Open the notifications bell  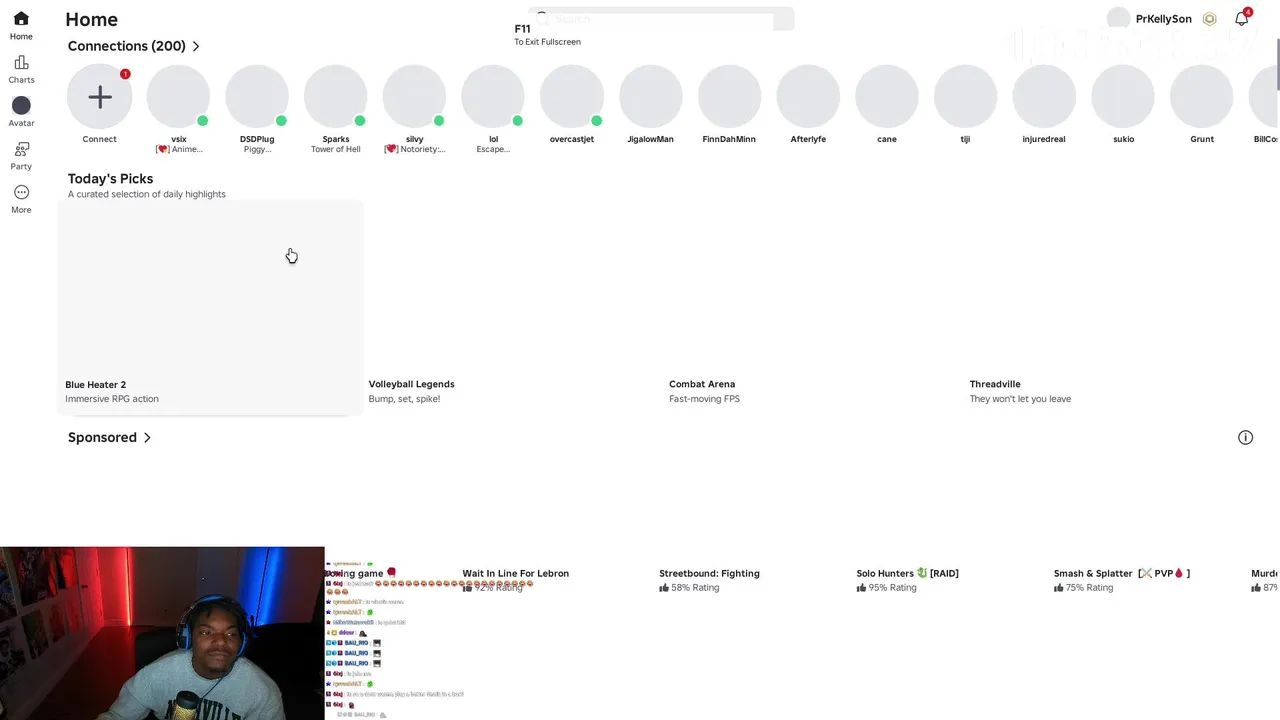[x=1241, y=19]
